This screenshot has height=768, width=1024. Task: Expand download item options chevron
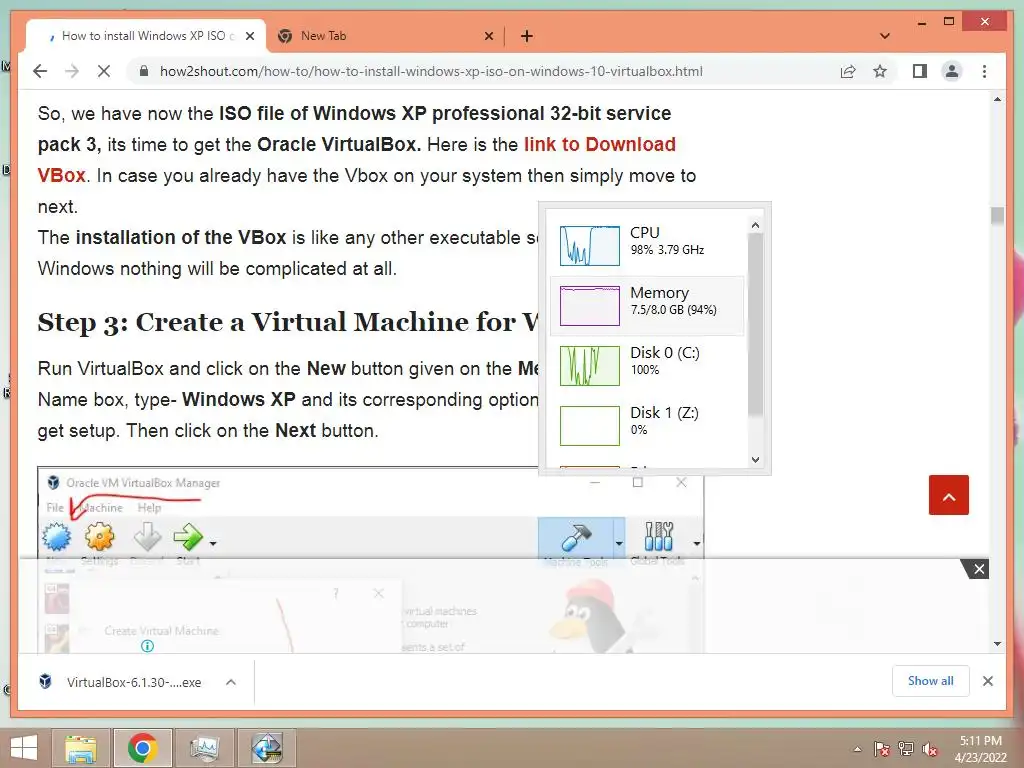(231, 682)
